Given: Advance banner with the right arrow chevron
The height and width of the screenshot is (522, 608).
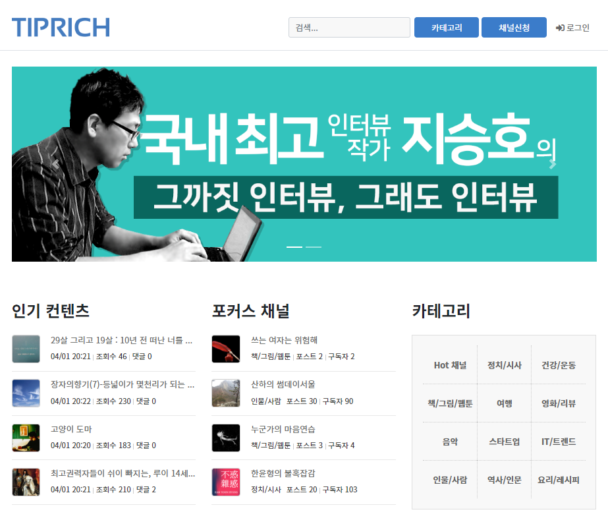Looking at the screenshot, I should [551, 164].
